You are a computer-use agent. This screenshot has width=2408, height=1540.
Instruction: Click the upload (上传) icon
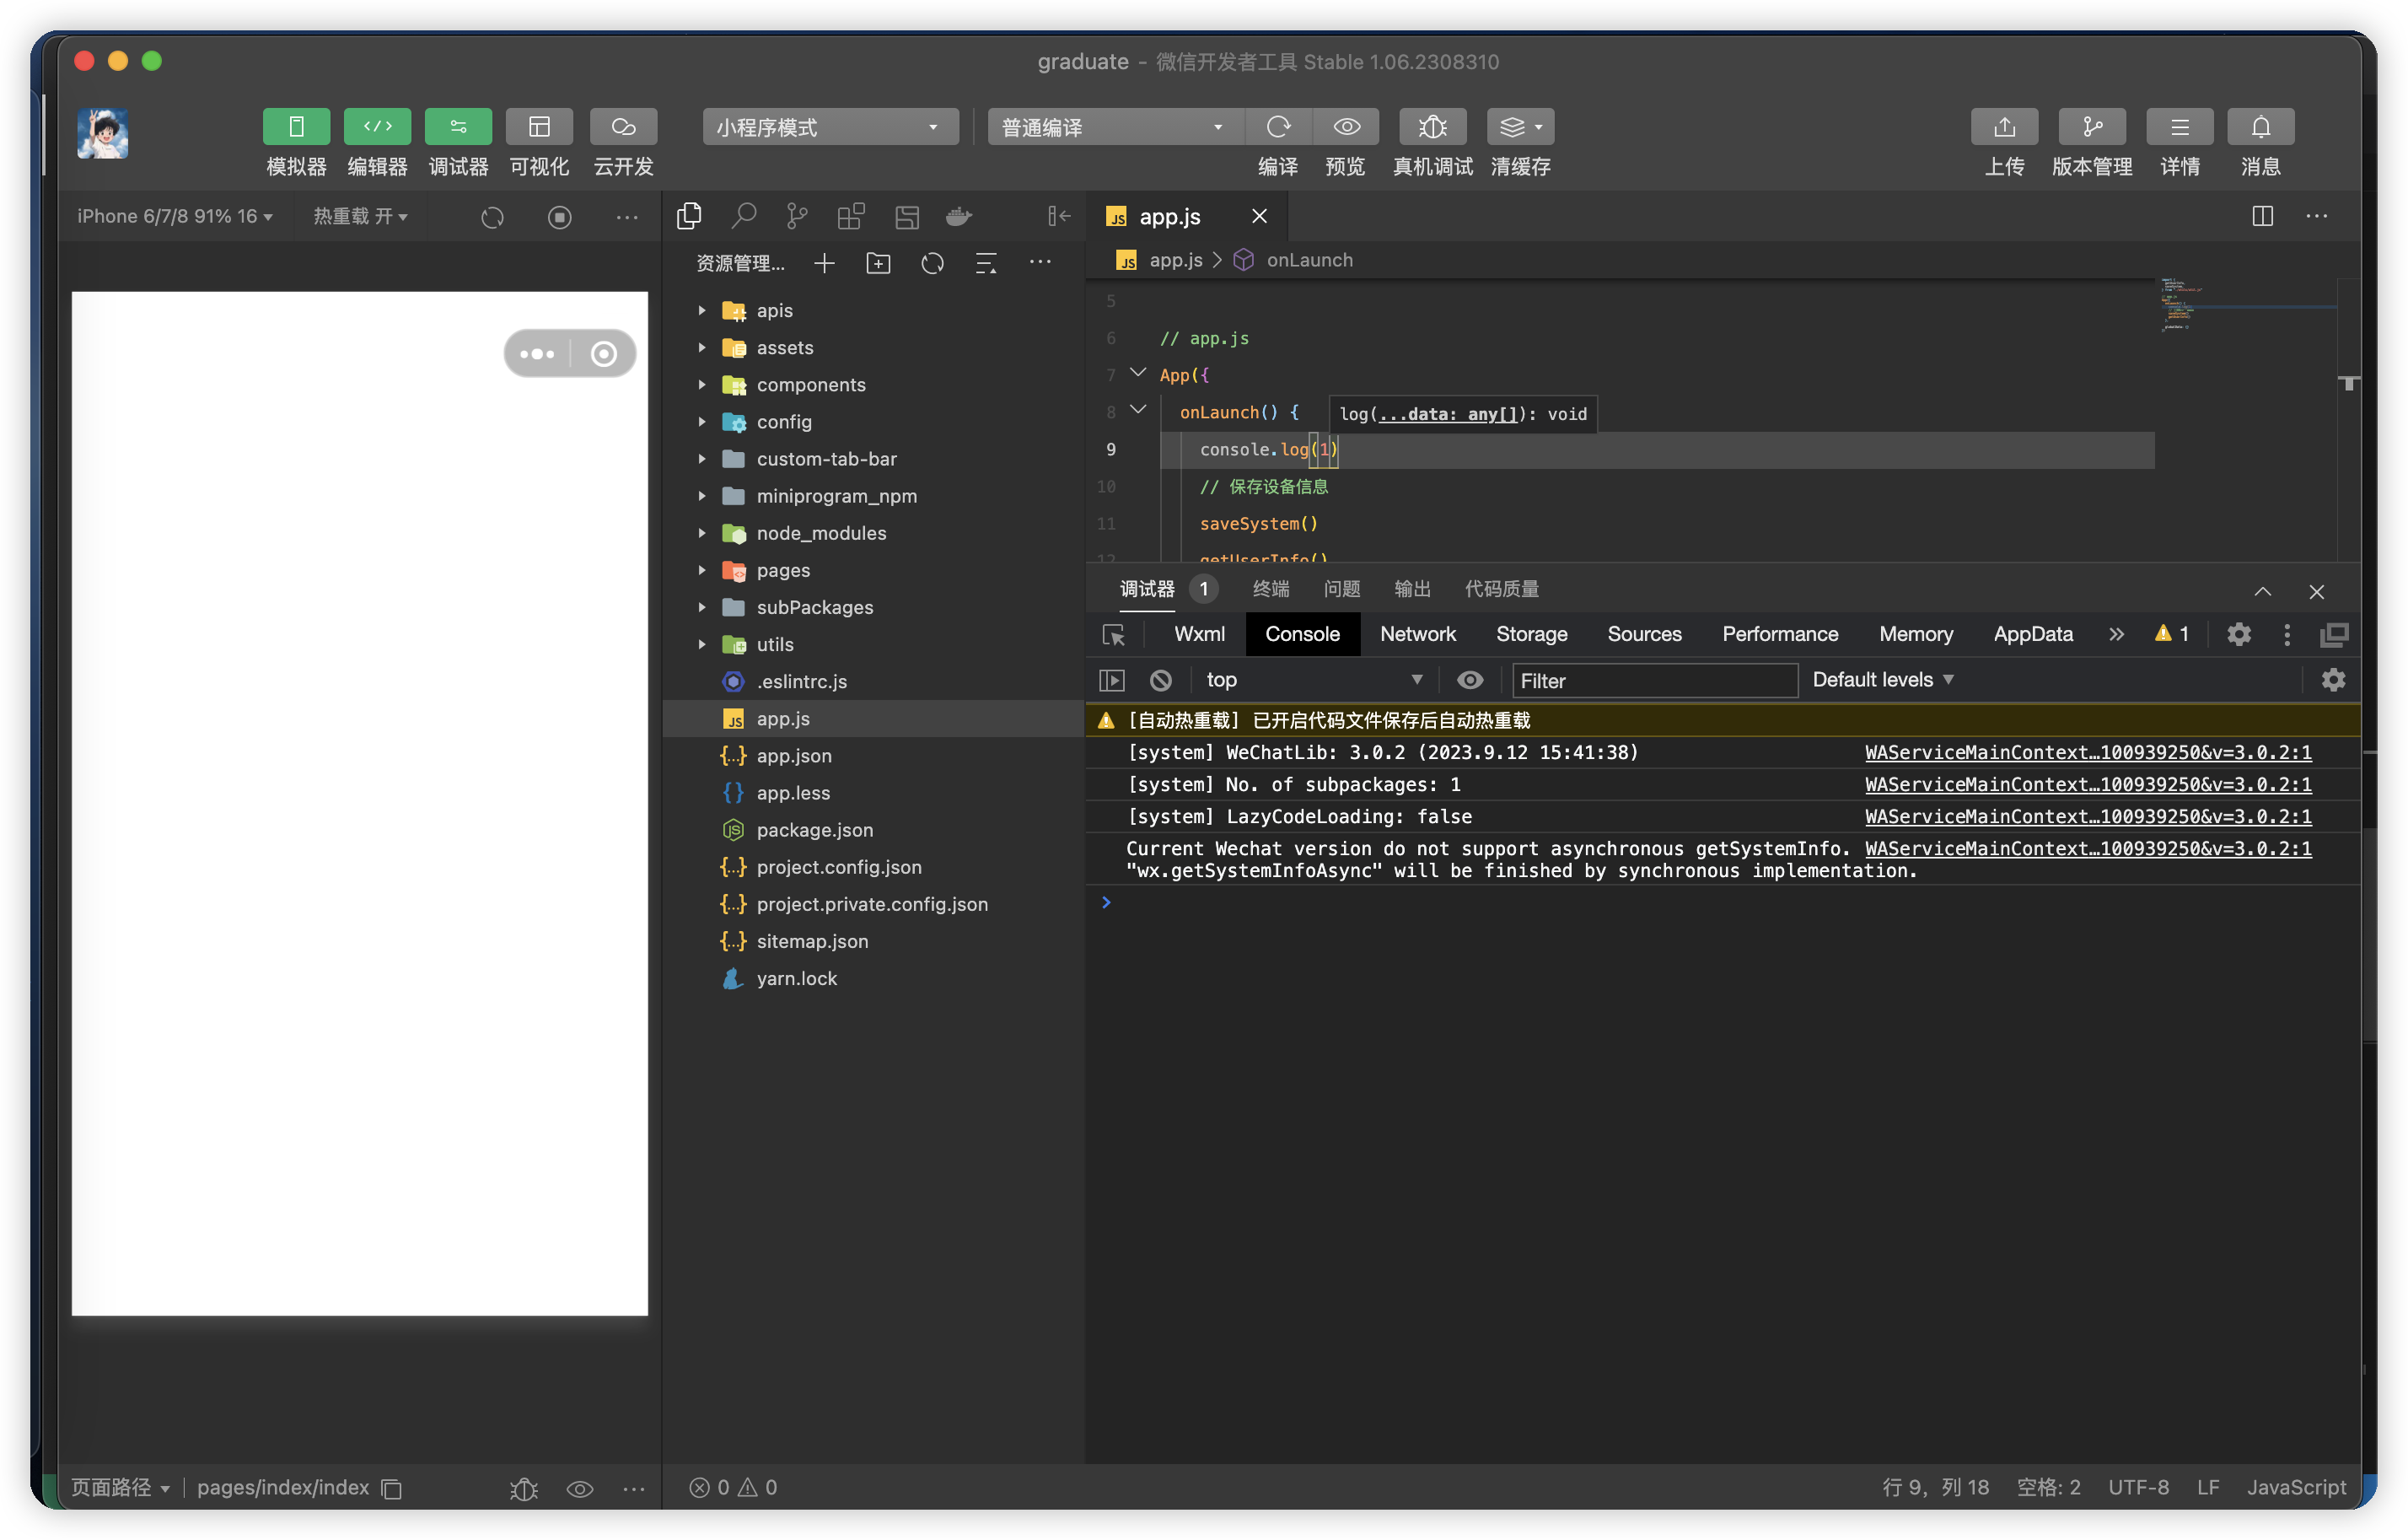tap(2003, 127)
